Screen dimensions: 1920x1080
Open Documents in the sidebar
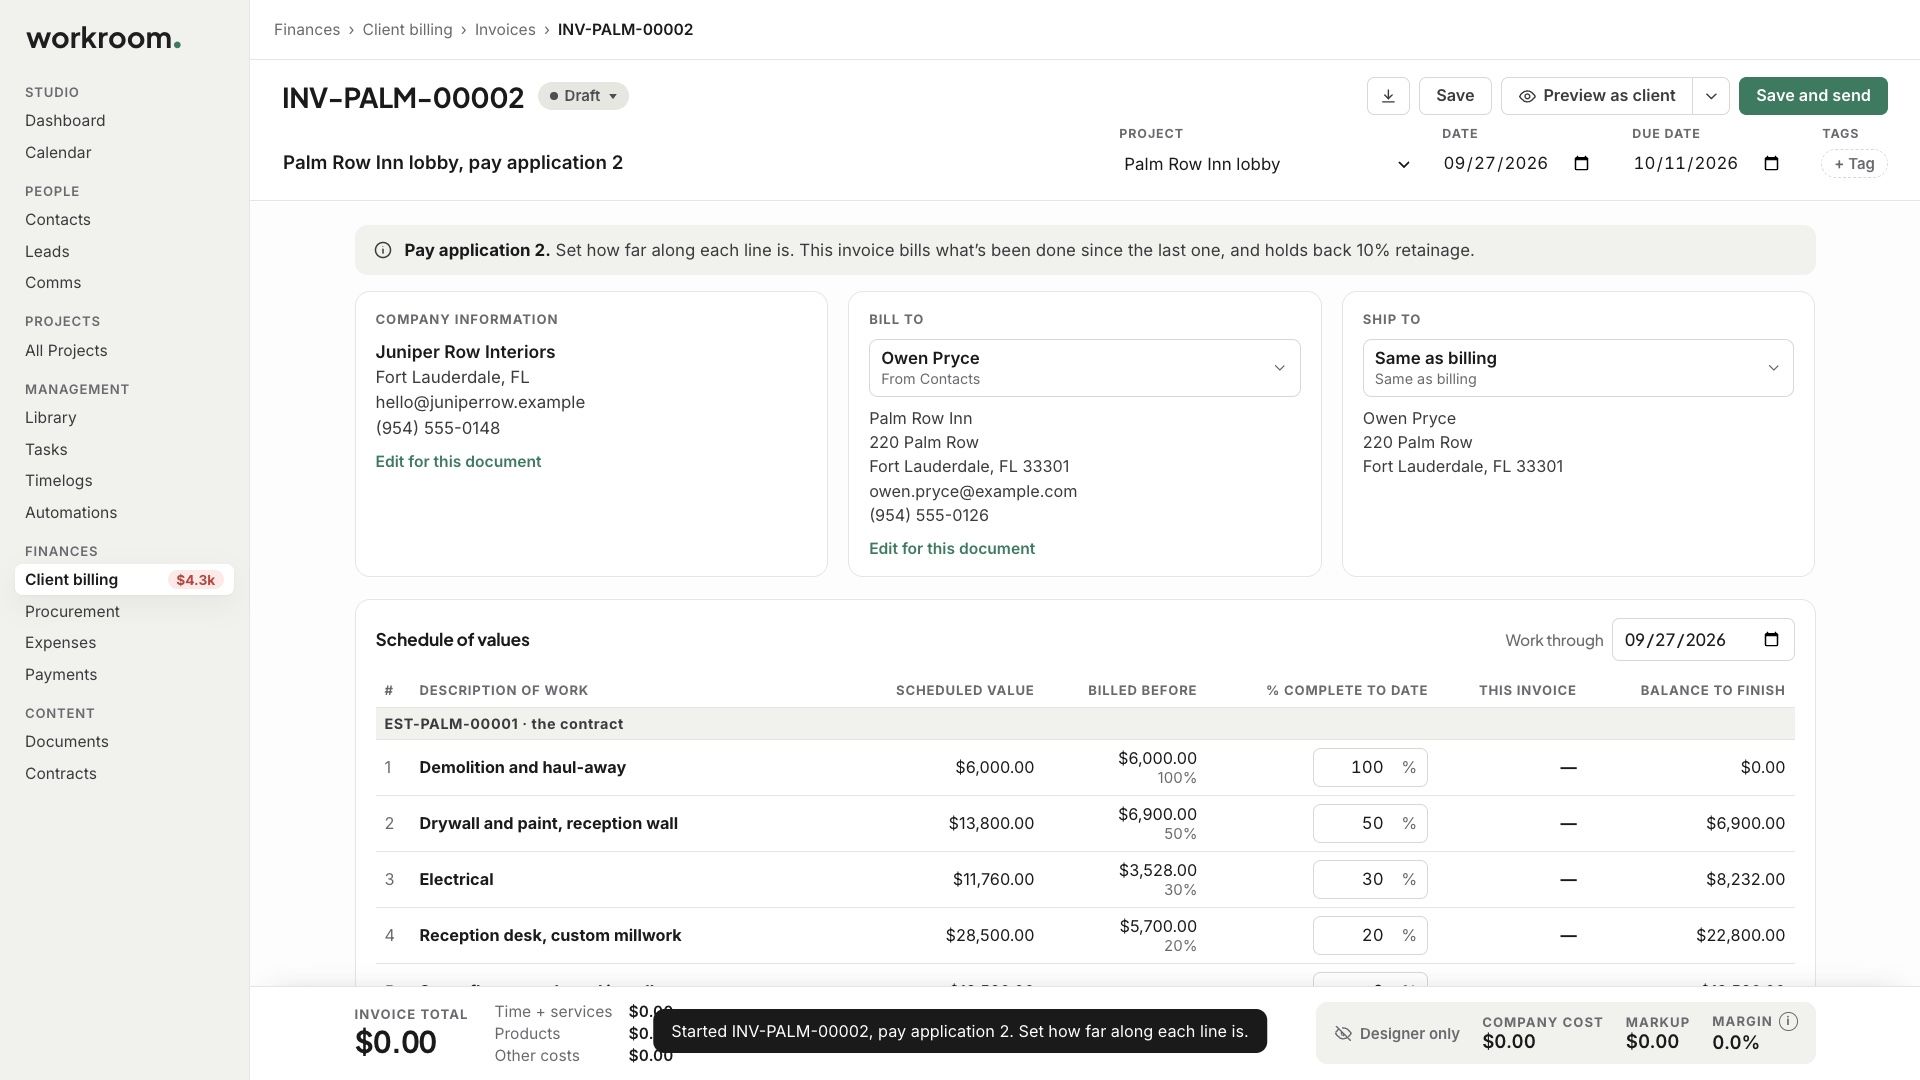pos(67,742)
